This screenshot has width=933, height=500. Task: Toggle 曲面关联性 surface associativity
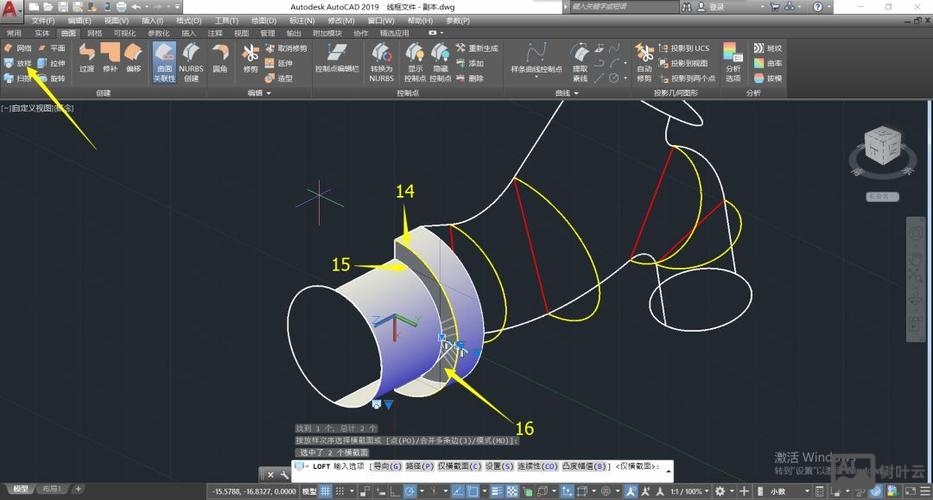[163, 60]
